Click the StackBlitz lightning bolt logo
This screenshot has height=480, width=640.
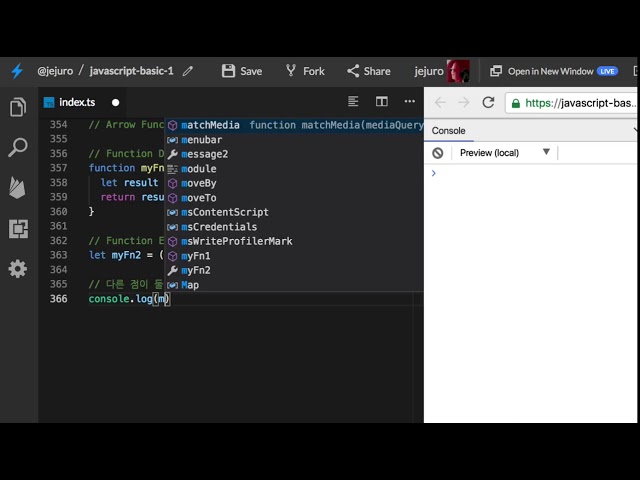(17, 71)
